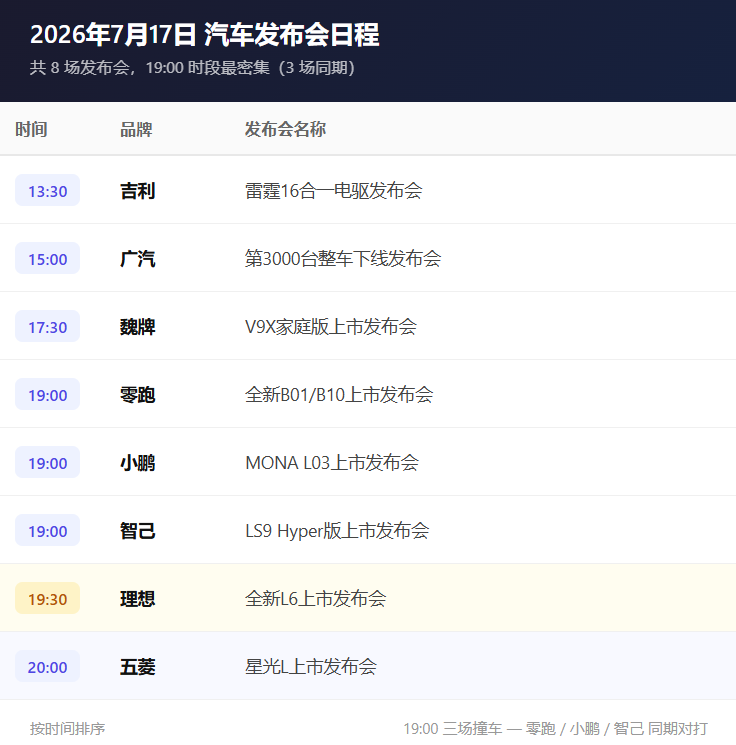Select the 17:30 time badge
Image resolution: width=736 pixels, height=745 pixels.
coord(48,326)
